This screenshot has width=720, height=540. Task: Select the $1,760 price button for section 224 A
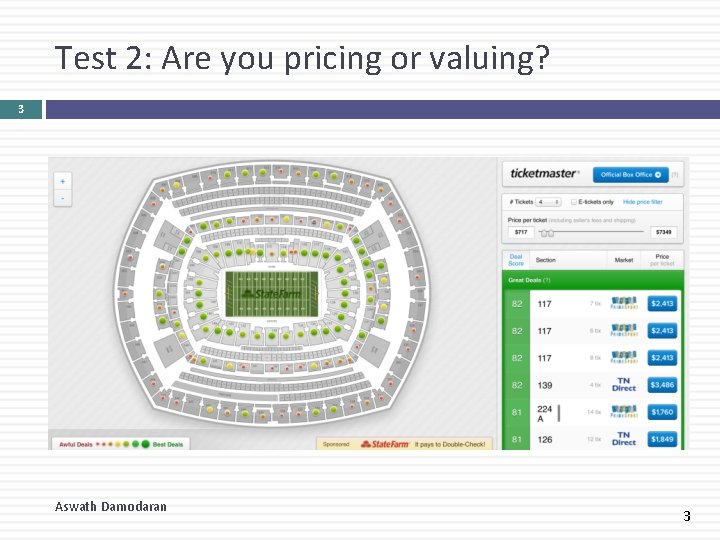pos(662,412)
